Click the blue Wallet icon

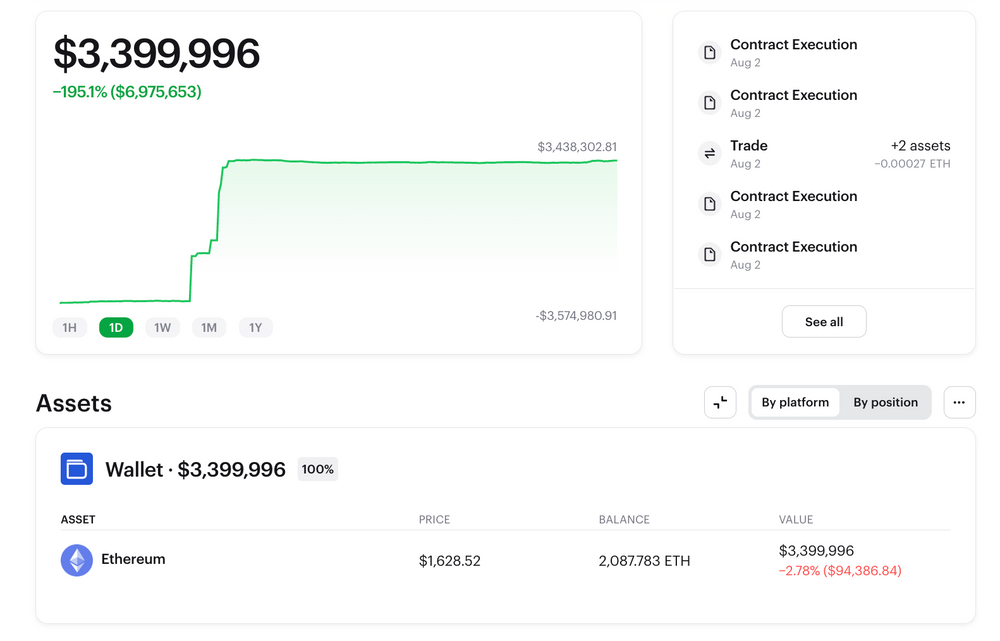point(77,469)
